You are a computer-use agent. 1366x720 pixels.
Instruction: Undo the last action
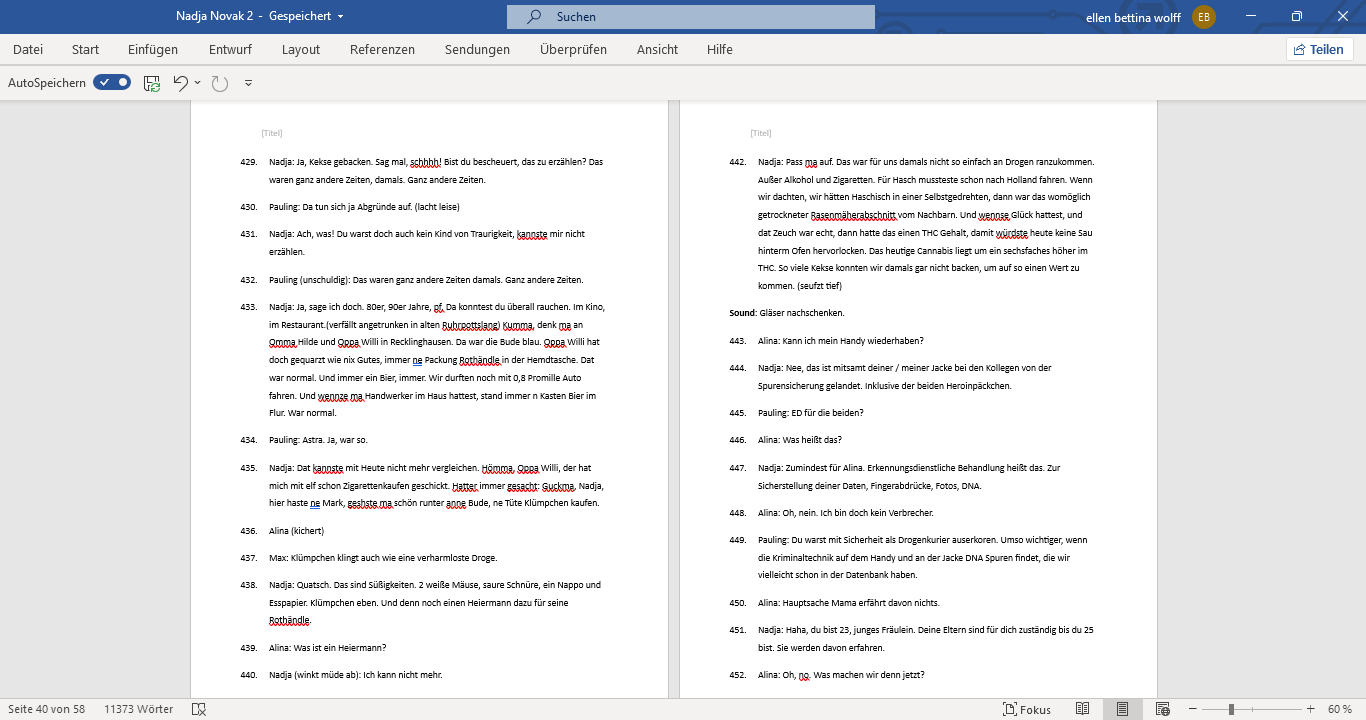point(180,83)
